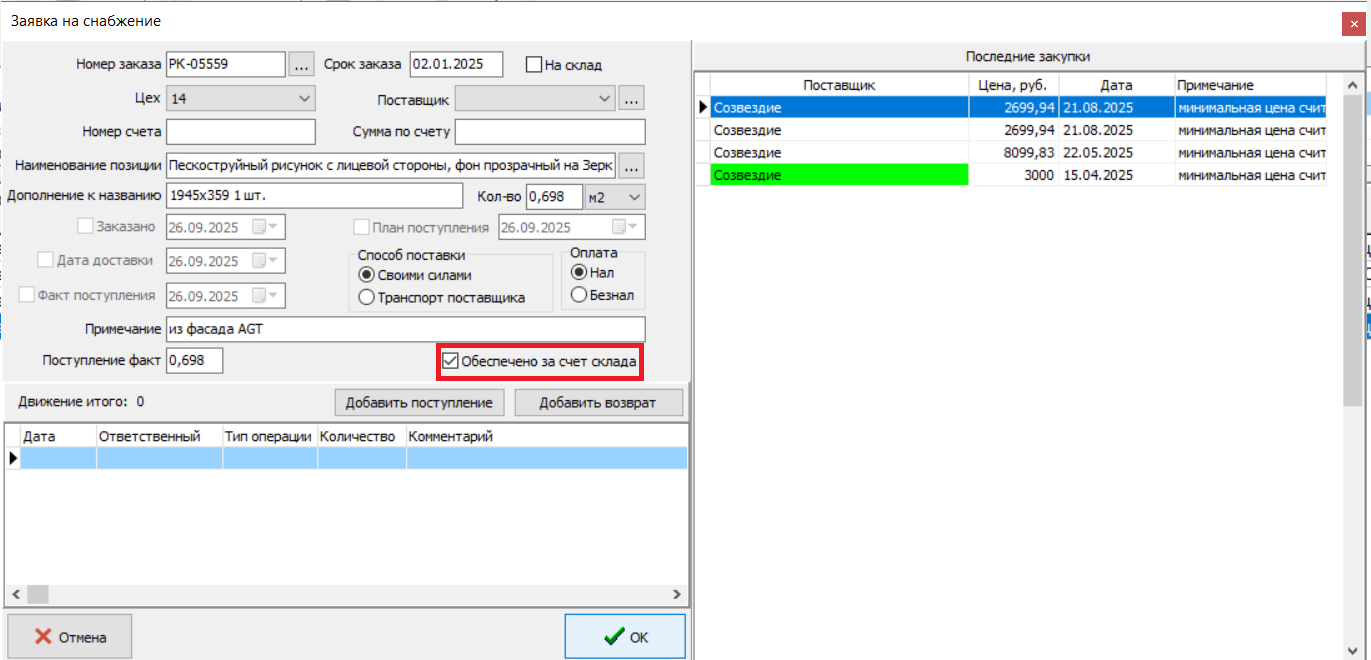Click Добавить возврат button
Image resolution: width=1371 pixels, height=660 pixels.
coord(598,403)
